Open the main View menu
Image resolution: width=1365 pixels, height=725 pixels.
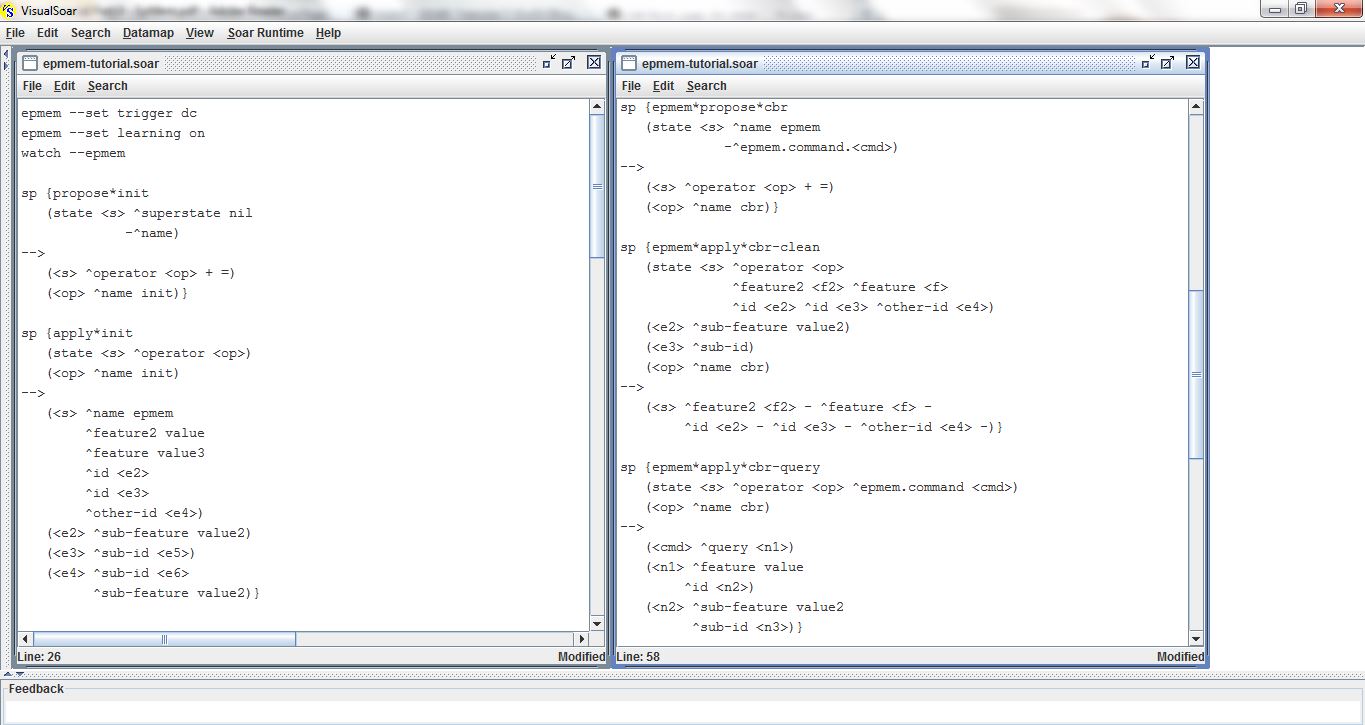pos(200,33)
